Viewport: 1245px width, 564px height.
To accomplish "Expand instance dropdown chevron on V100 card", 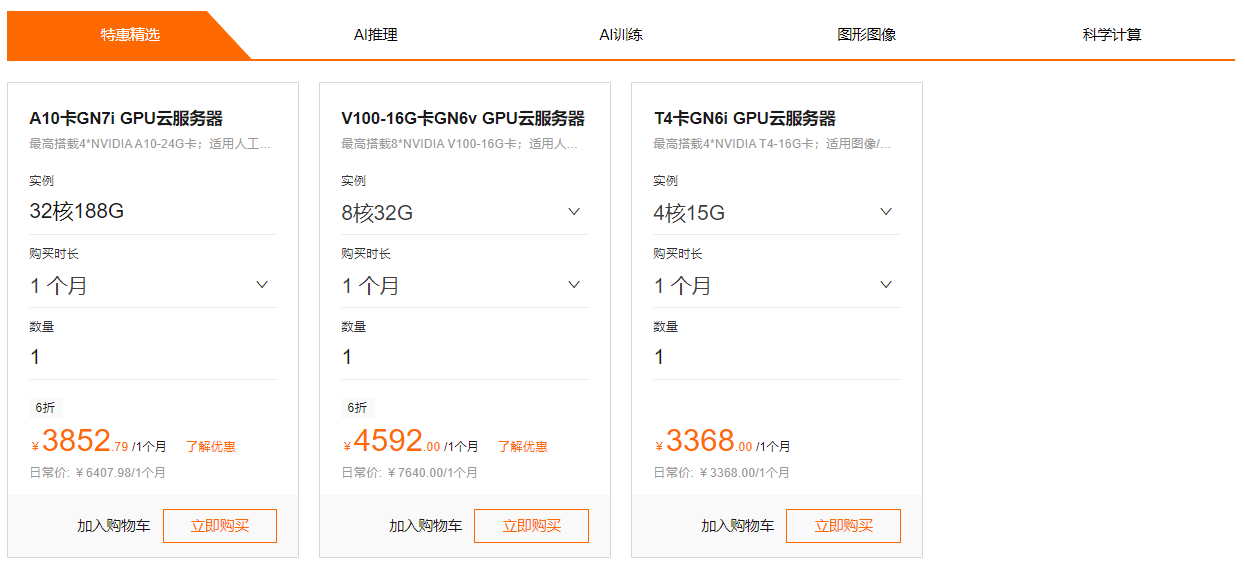I will coord(574,212).
